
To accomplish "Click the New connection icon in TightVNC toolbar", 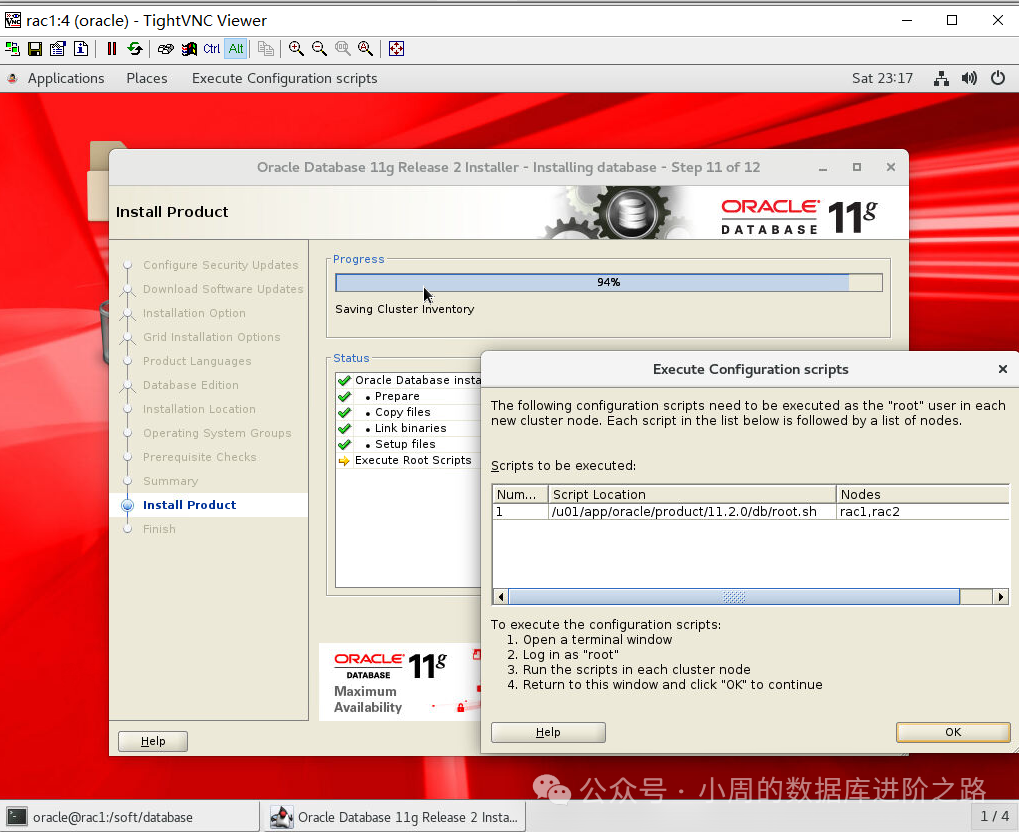I will [x=12, y=49].
